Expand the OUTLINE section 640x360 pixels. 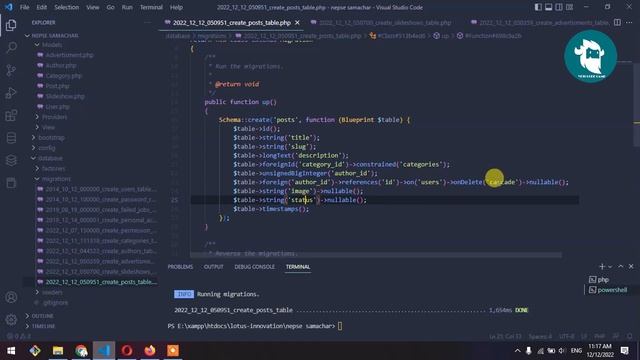[42, 316]
